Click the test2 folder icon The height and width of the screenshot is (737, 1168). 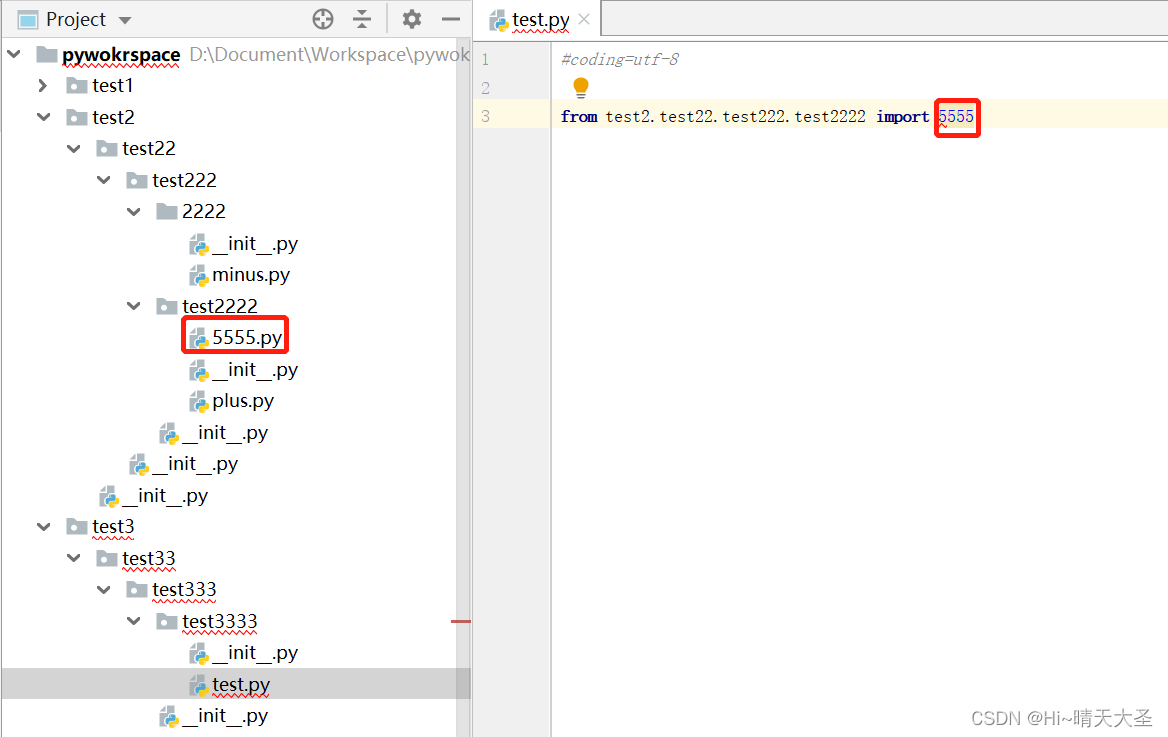77,117
